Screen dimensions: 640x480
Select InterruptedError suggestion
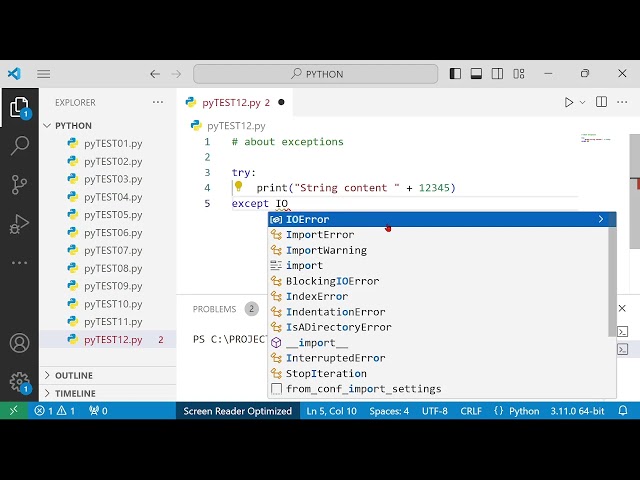(x=438, y=358)
